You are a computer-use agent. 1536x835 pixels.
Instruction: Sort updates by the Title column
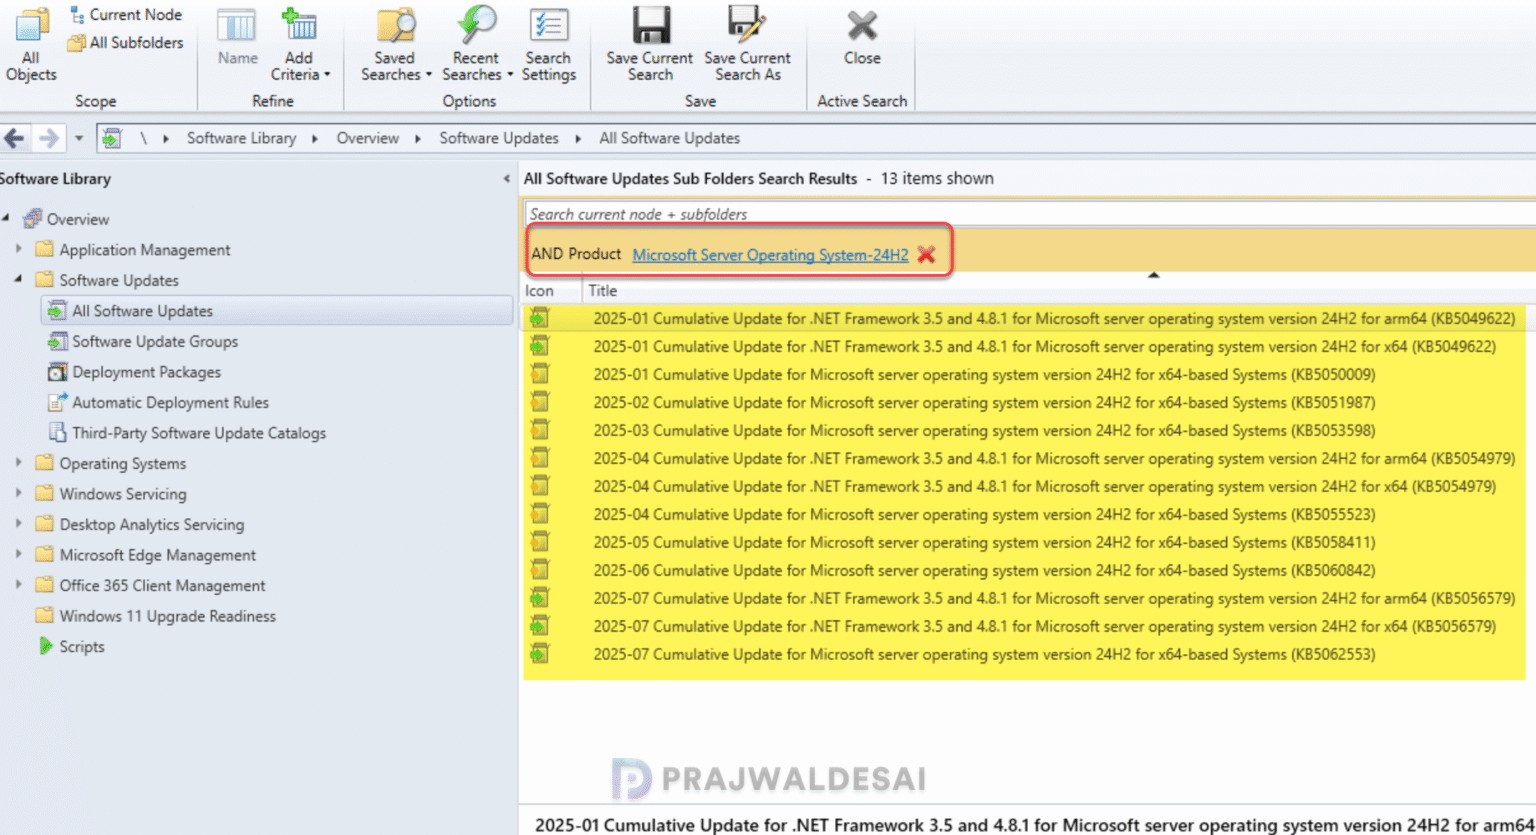(603, 291)
